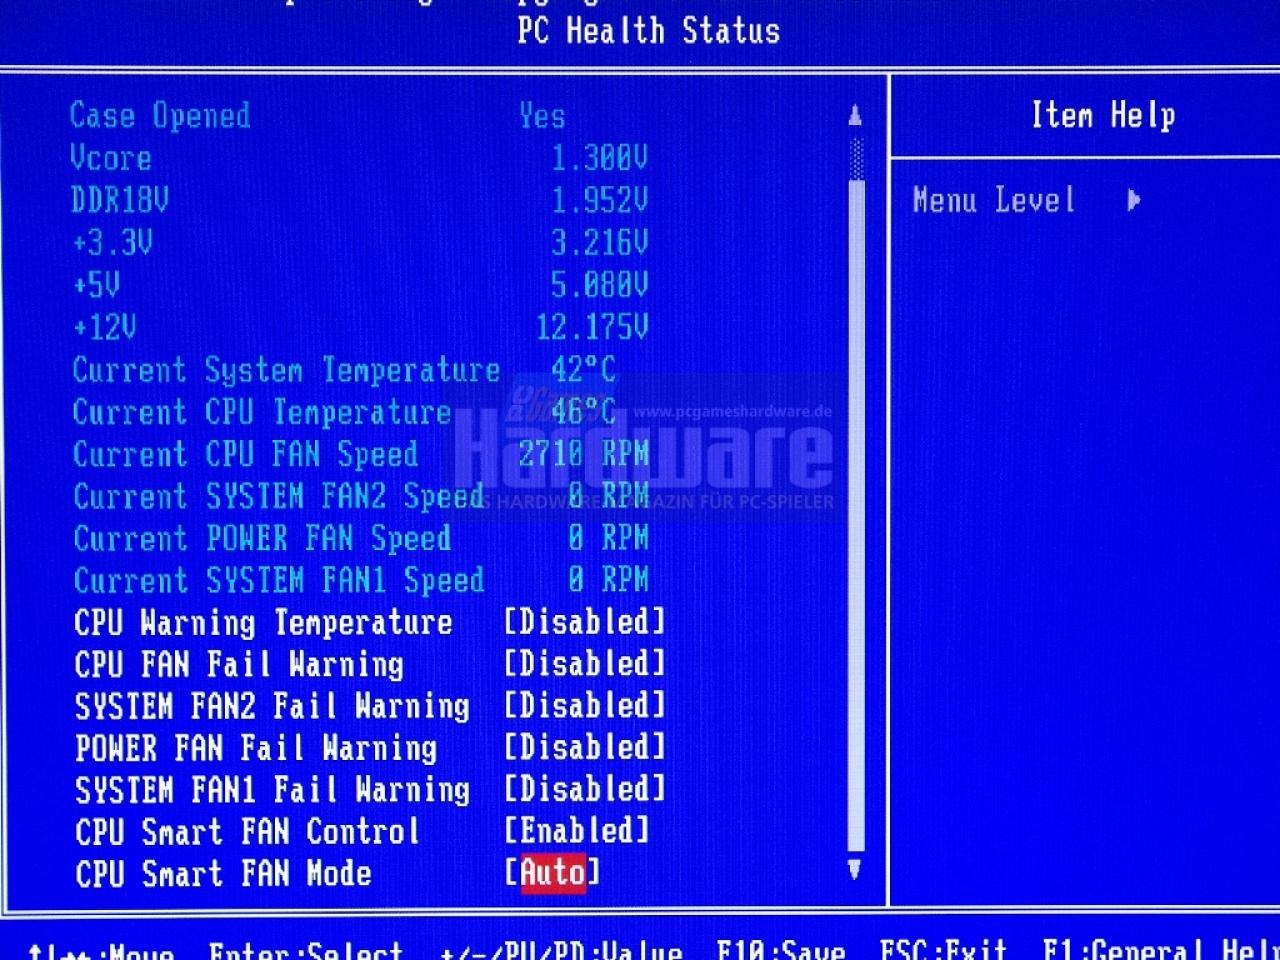Click the Current CPU FAN Speed label
This screenshot has width=1280, height=960.
tap(246, 455)
